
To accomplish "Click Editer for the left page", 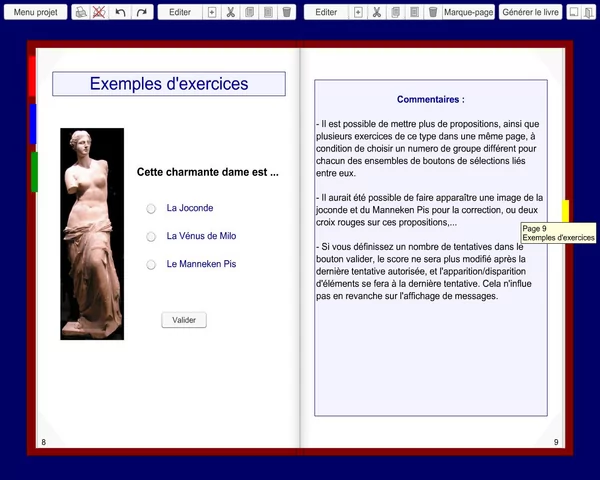I will click(x=180, y=12).
